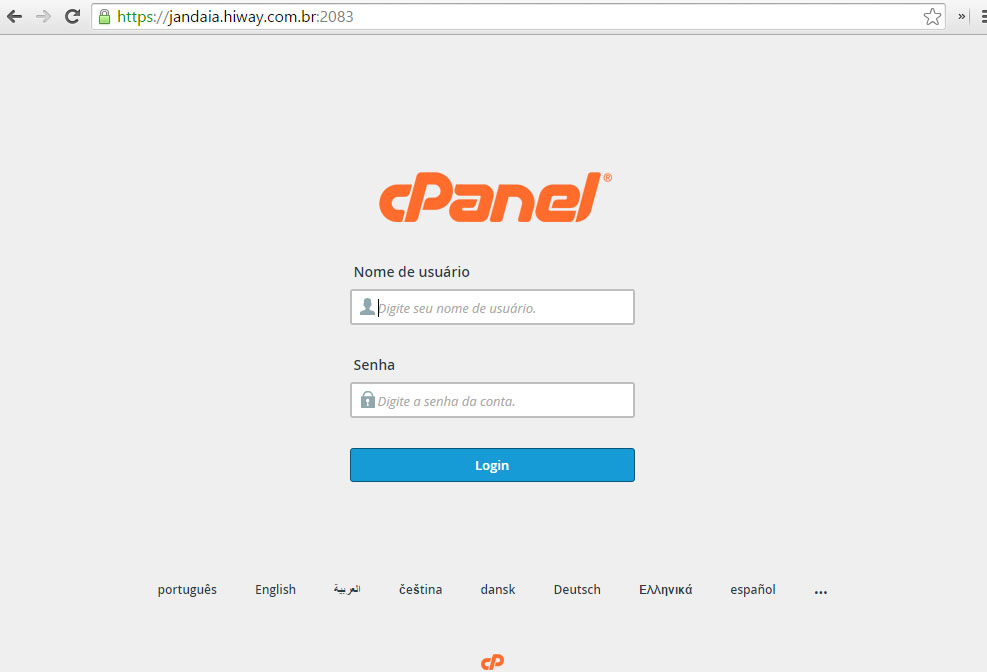The height and width of the screenshot is (672, 987).
Task: Click the blue Login button
Action: click(x=492, y=465)
